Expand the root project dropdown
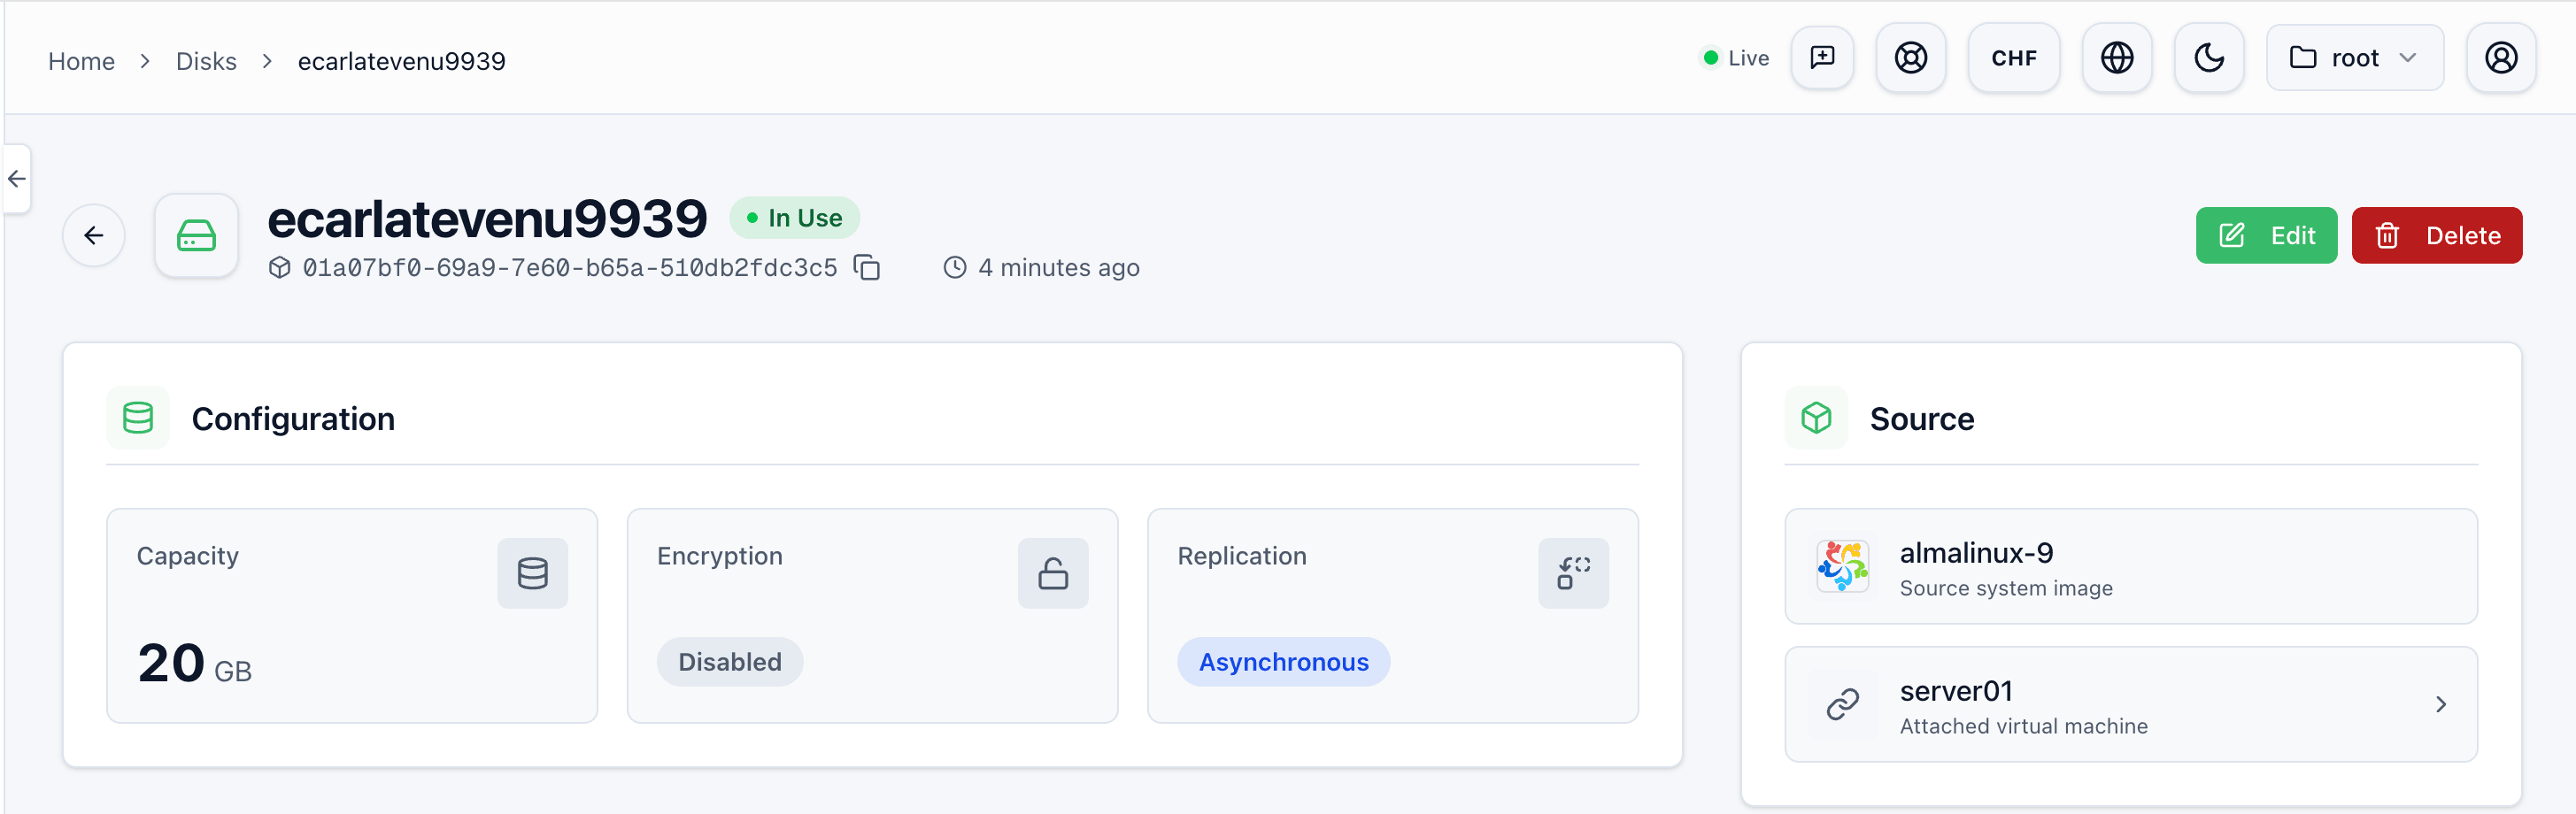Viewport: 2576px width, 814px height. point(2354,58)
